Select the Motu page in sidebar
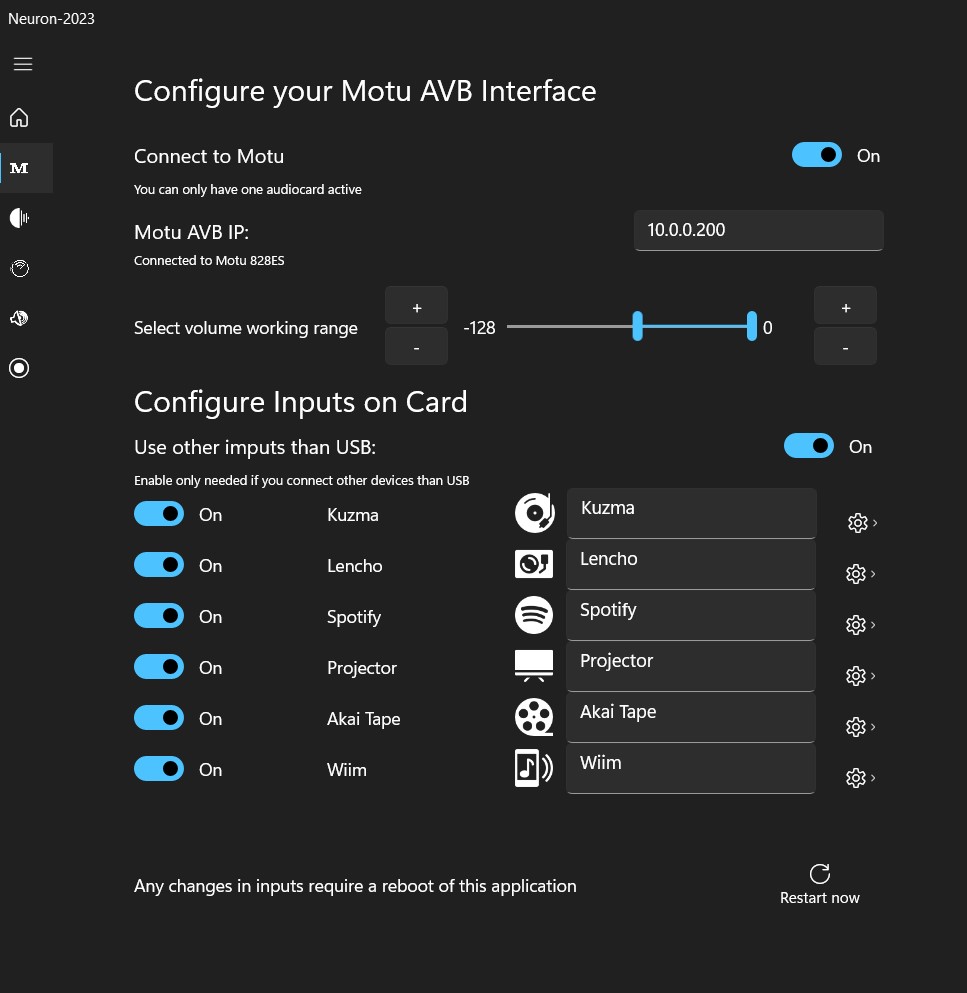 tap(19, 168)
